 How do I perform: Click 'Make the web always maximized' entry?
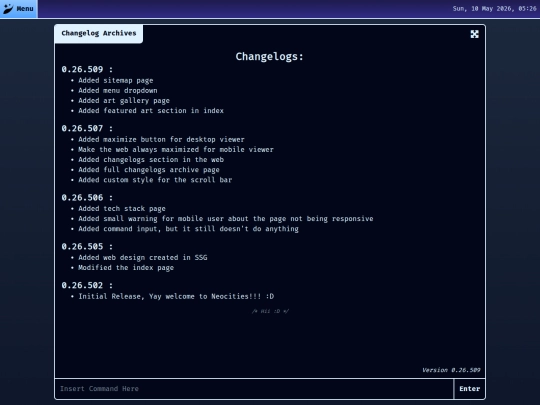176,149
